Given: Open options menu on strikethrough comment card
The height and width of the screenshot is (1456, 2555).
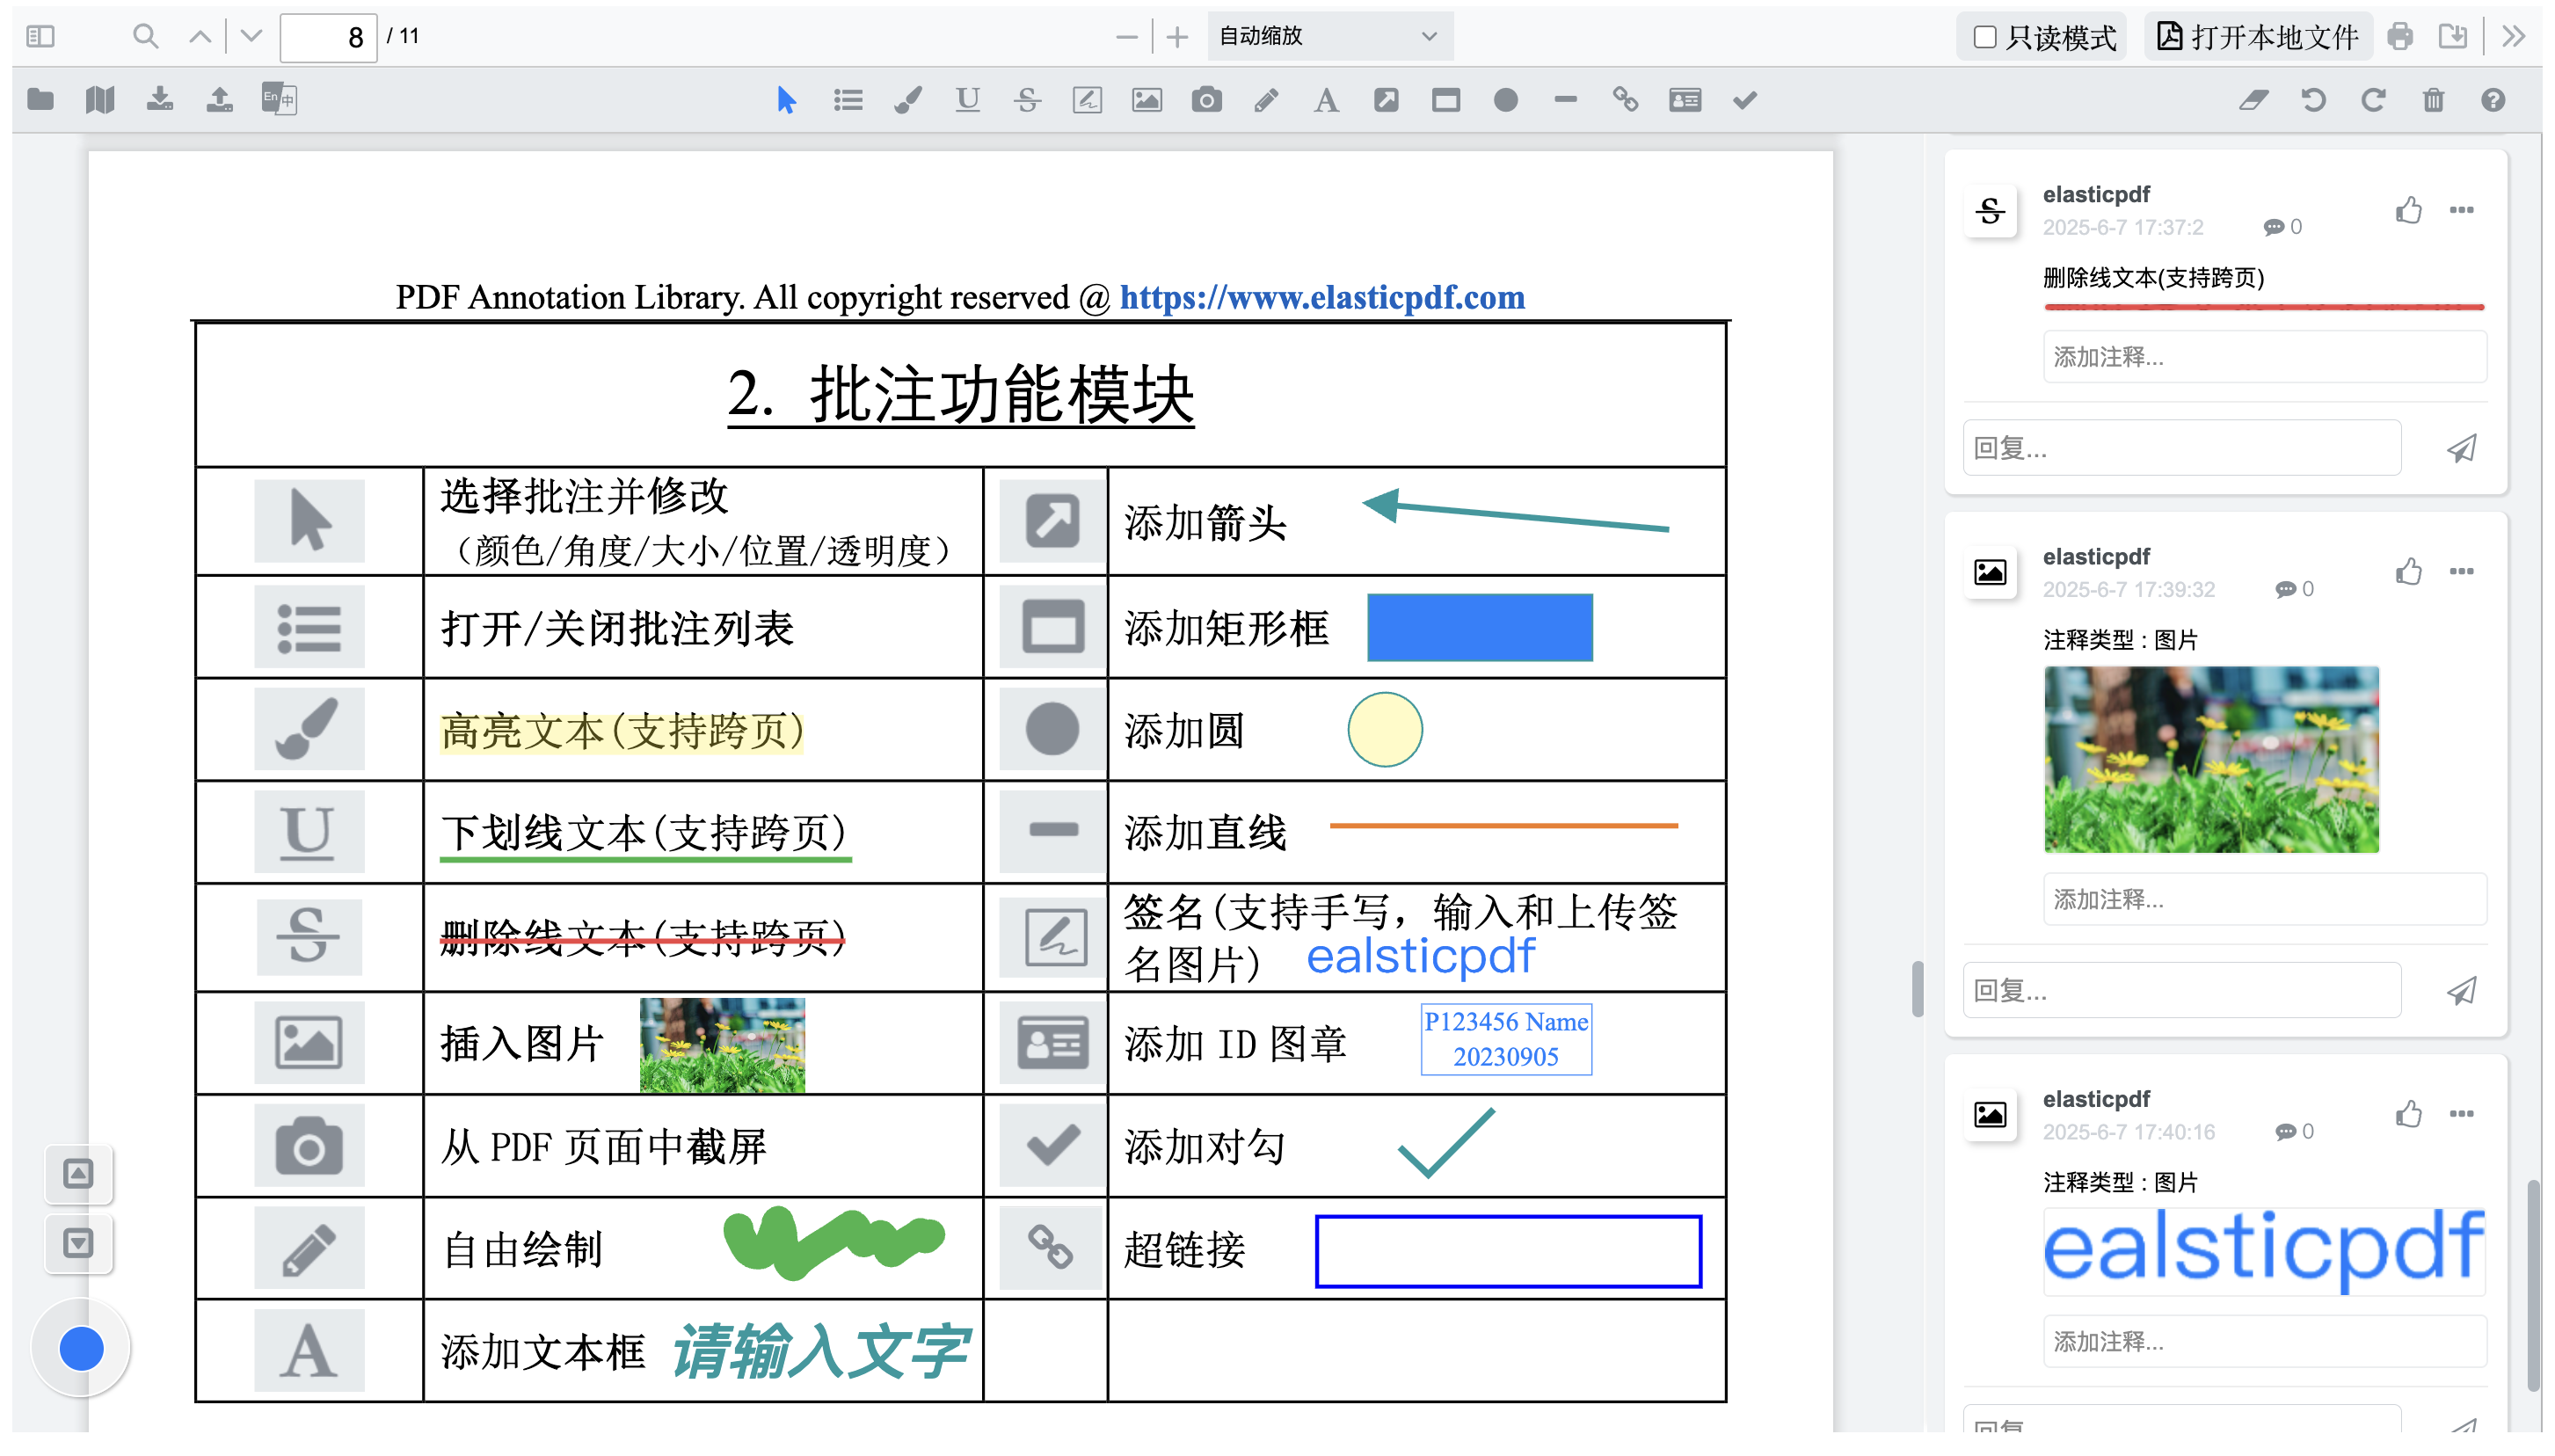Looking at the screenshot, I should [2461, 210].
